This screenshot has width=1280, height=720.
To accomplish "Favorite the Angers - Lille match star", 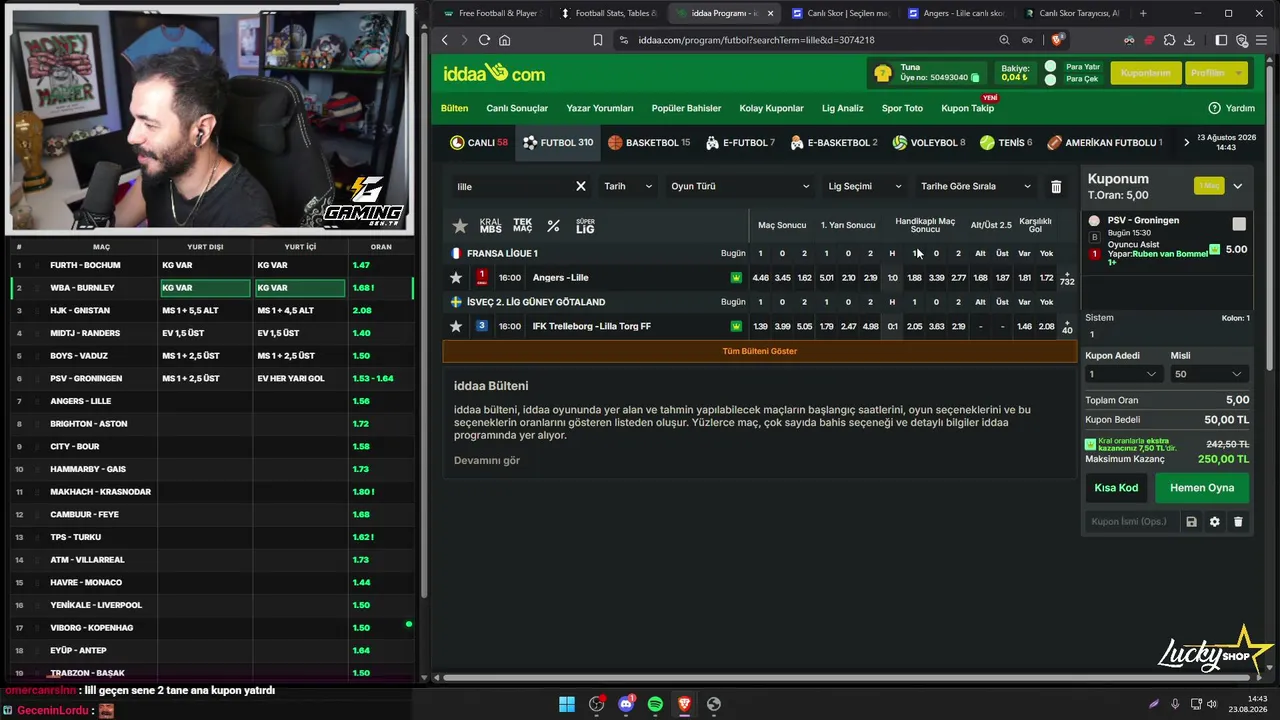I will [x=456, y=277].
